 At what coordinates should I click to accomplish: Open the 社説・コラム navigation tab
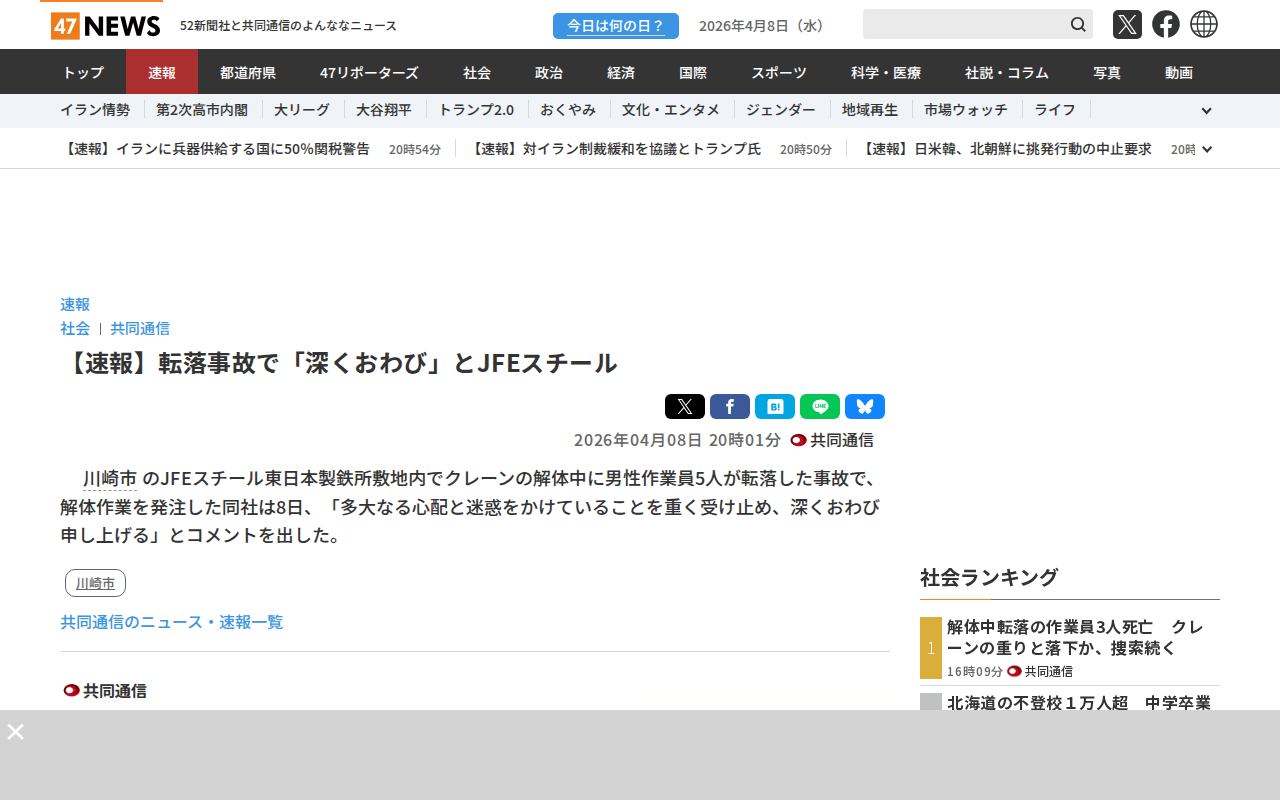click(x=1007, y=72)
